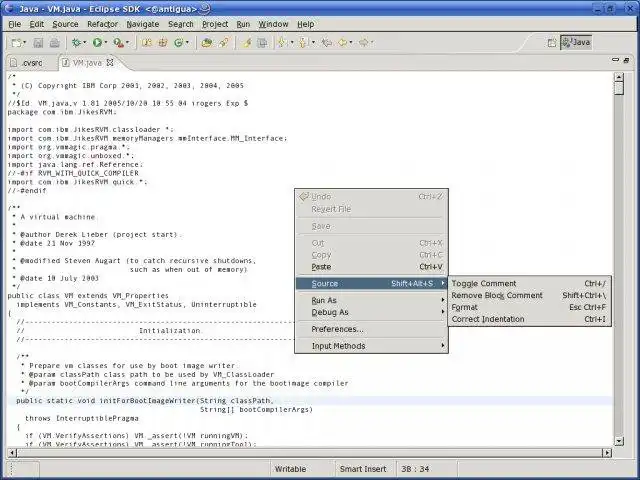Open the Window menu
640x480 pixels.
point(273,24)
